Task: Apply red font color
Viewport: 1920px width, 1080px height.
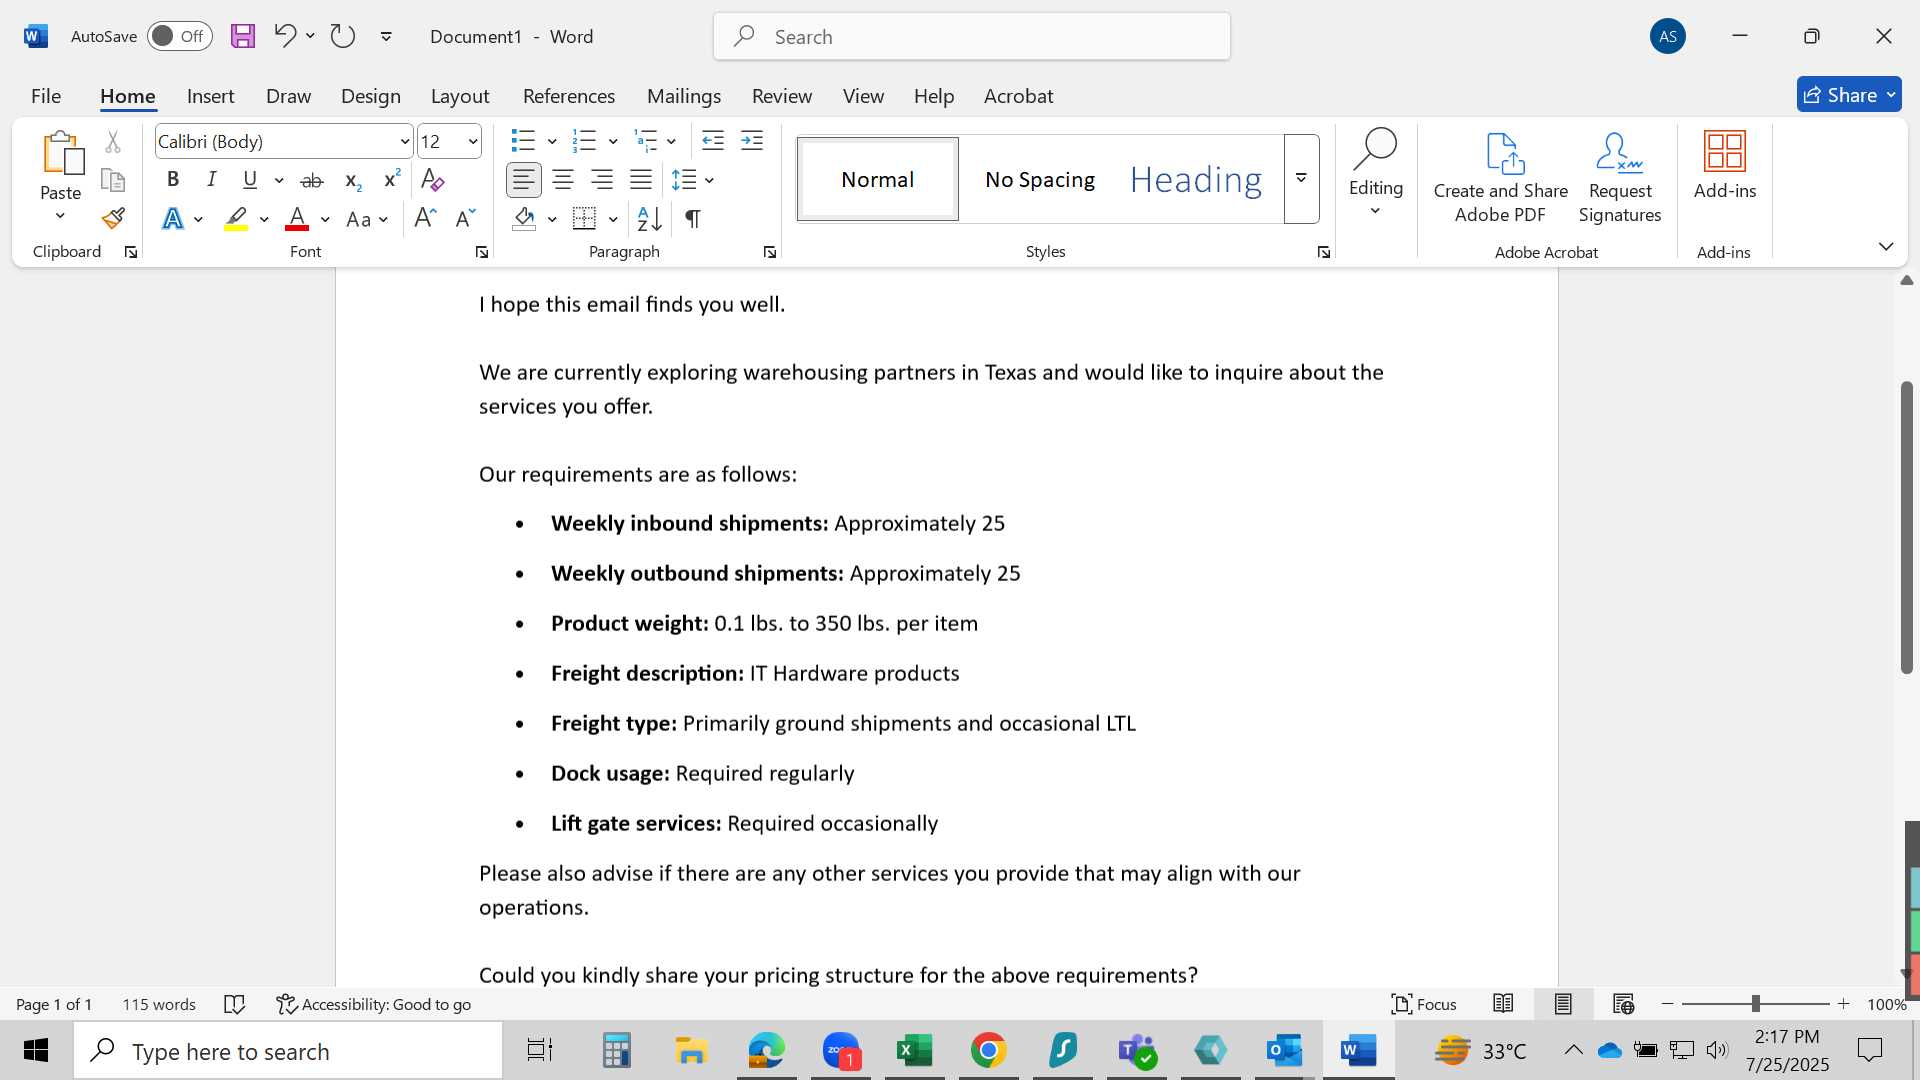Action: tap(297, 218)
